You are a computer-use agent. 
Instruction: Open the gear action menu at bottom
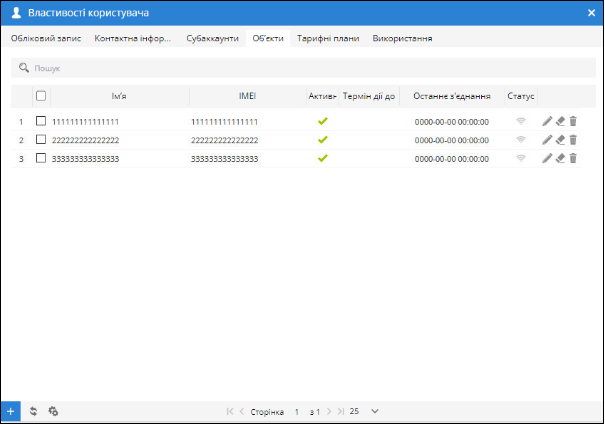tap(53, 411)
